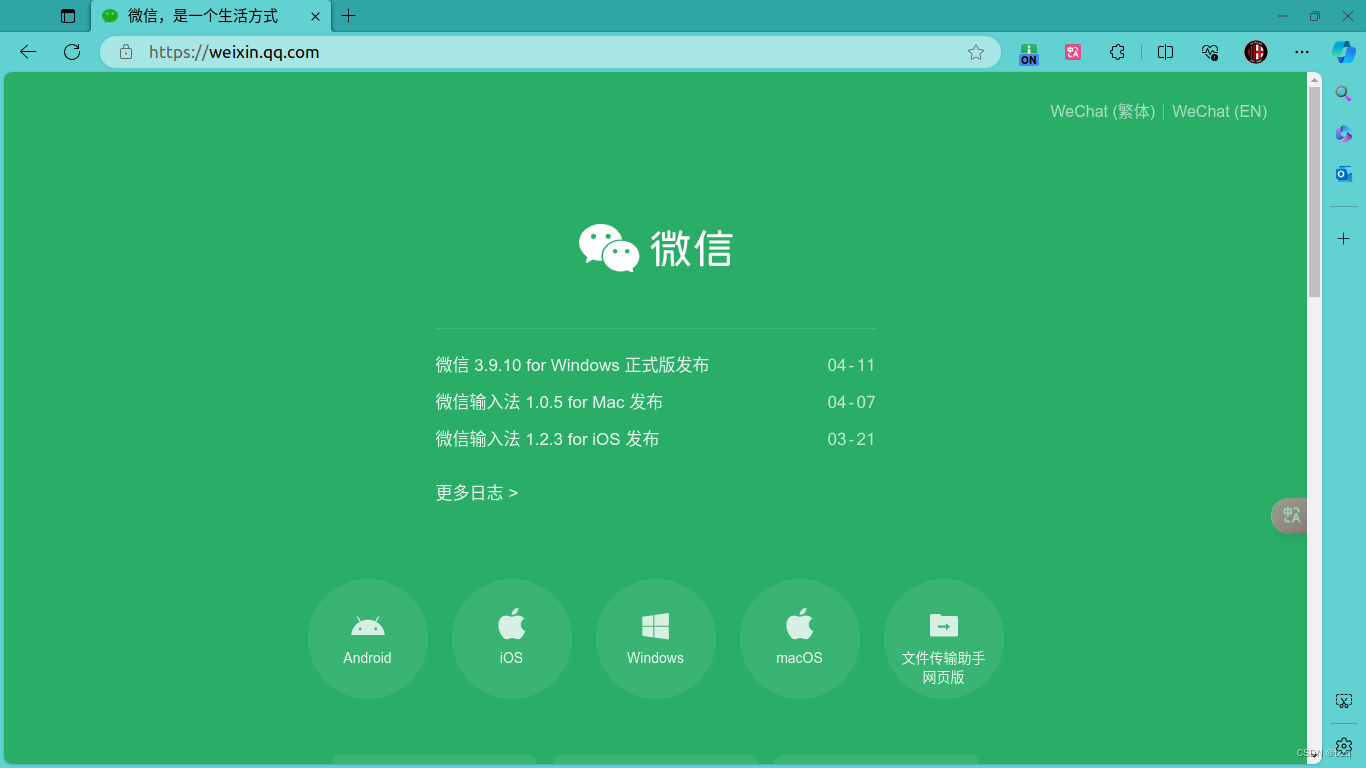This screenshot has height=768, width=1366.
Task: Reload the page with Refresh icon
Action: 72,52
